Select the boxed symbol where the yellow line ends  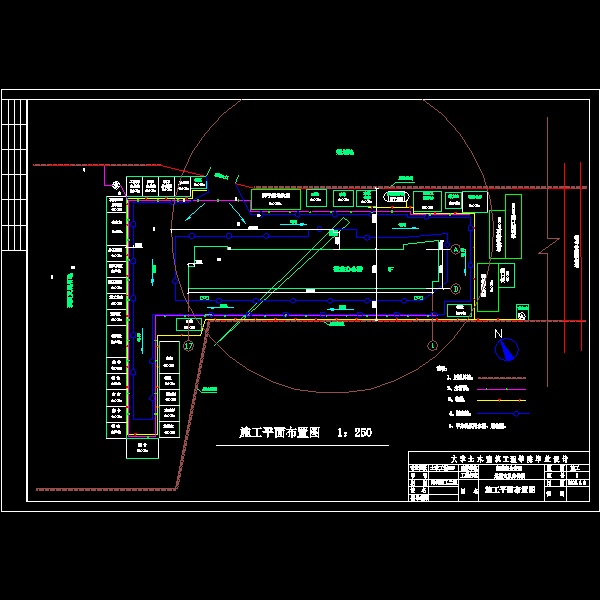click(x=522, y=313)
